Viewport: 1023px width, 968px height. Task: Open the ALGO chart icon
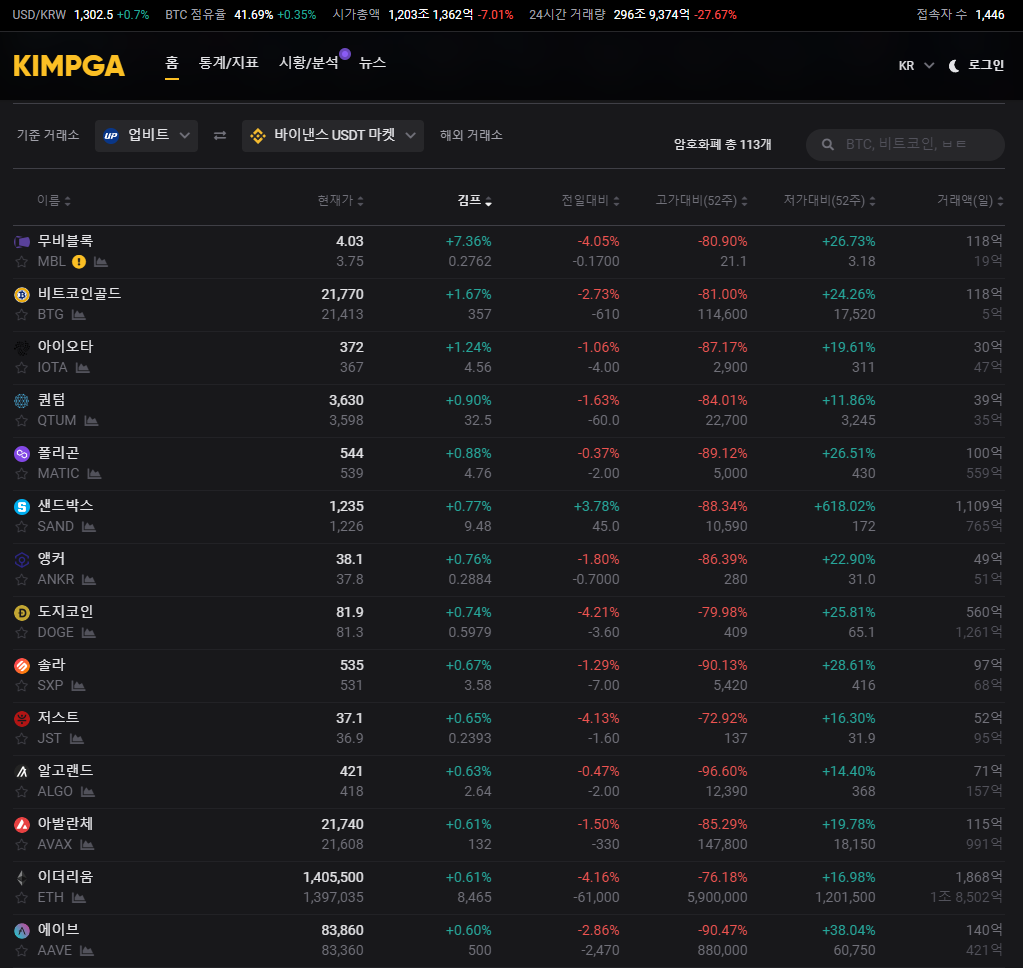coord(87,791)
